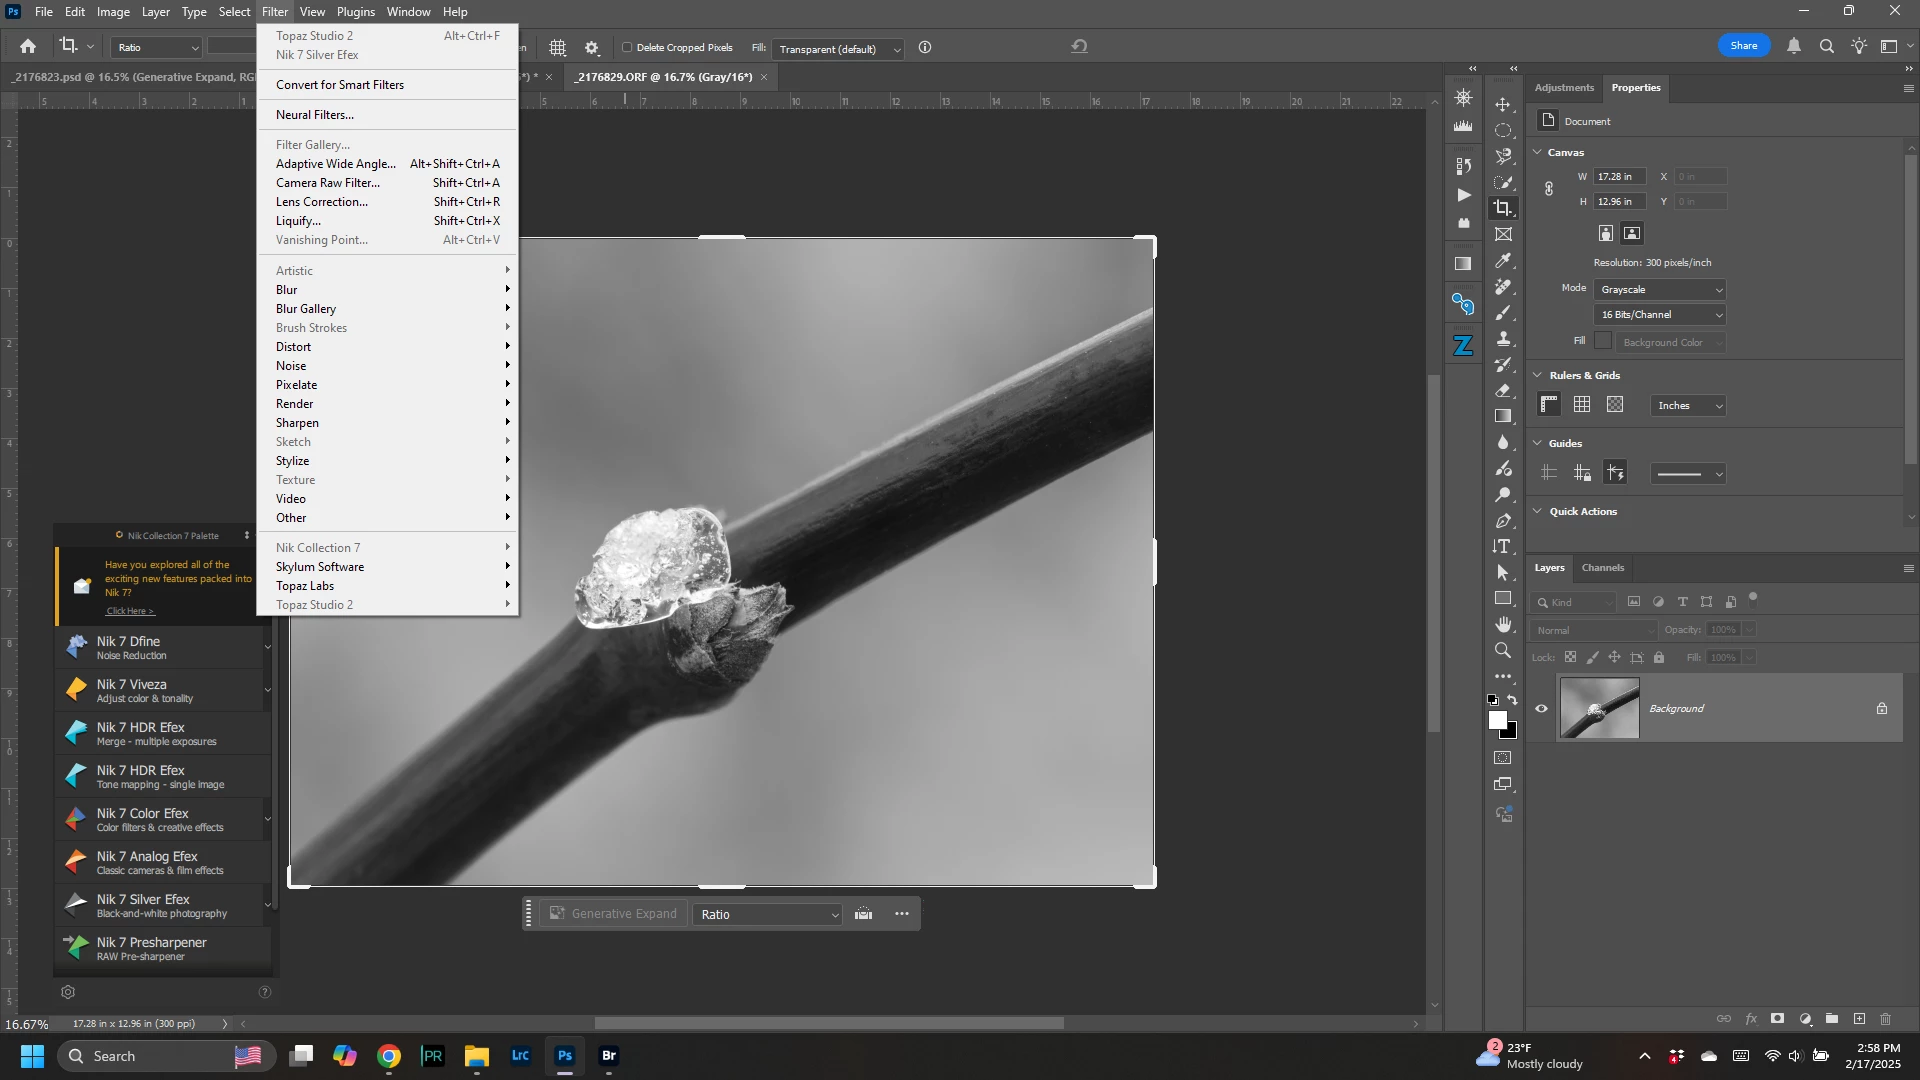Viewport: 1920px width, 1080px height.
Task: Toggle the pixel grid button in Rulers & Grids
Action: tap(1615, 405)
